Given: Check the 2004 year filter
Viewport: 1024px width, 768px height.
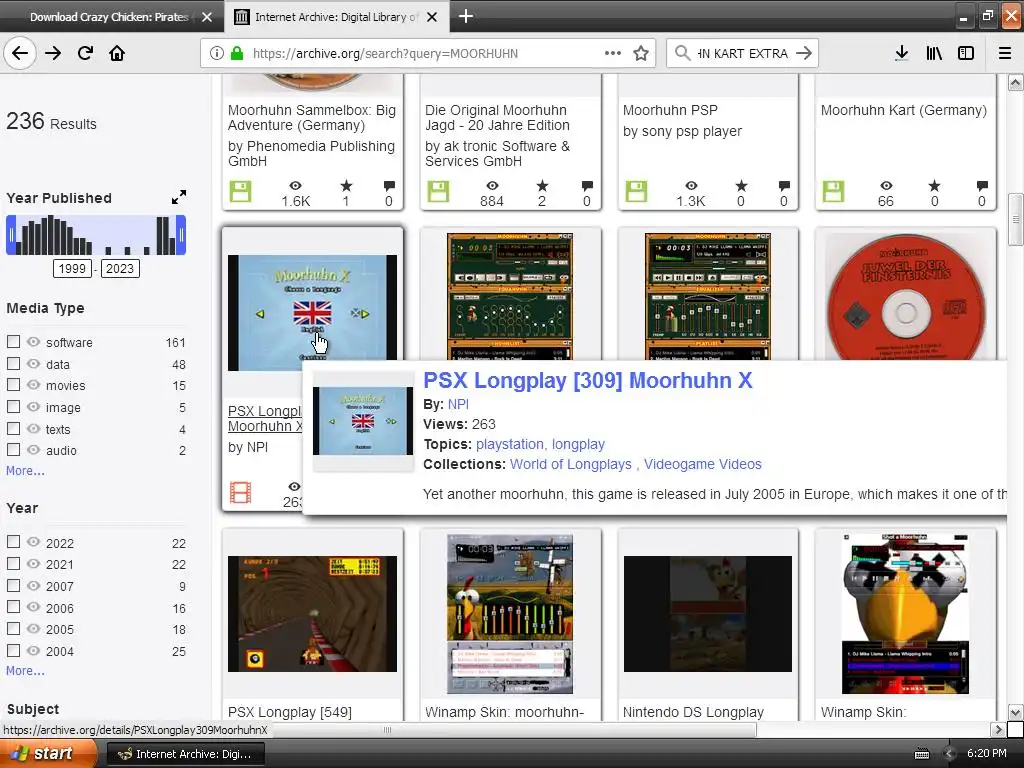Looking at the screenshot, I should [x=13, y=650].
